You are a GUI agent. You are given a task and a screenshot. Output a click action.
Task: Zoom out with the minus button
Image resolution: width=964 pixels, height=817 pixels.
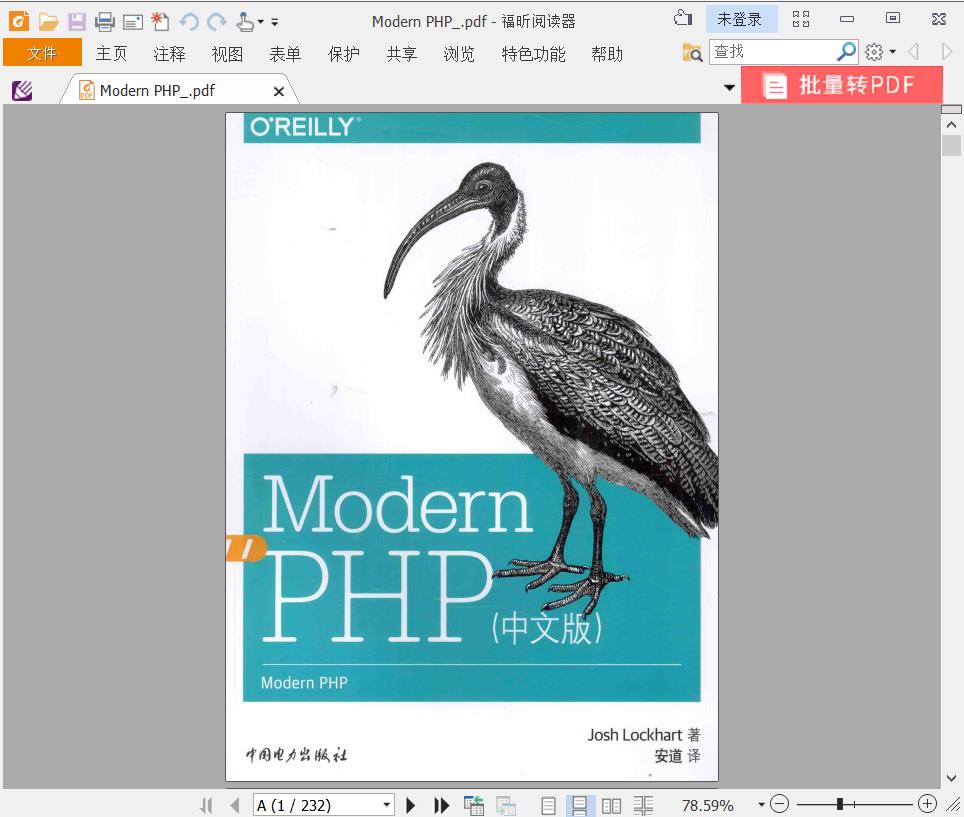coord(780,803)
